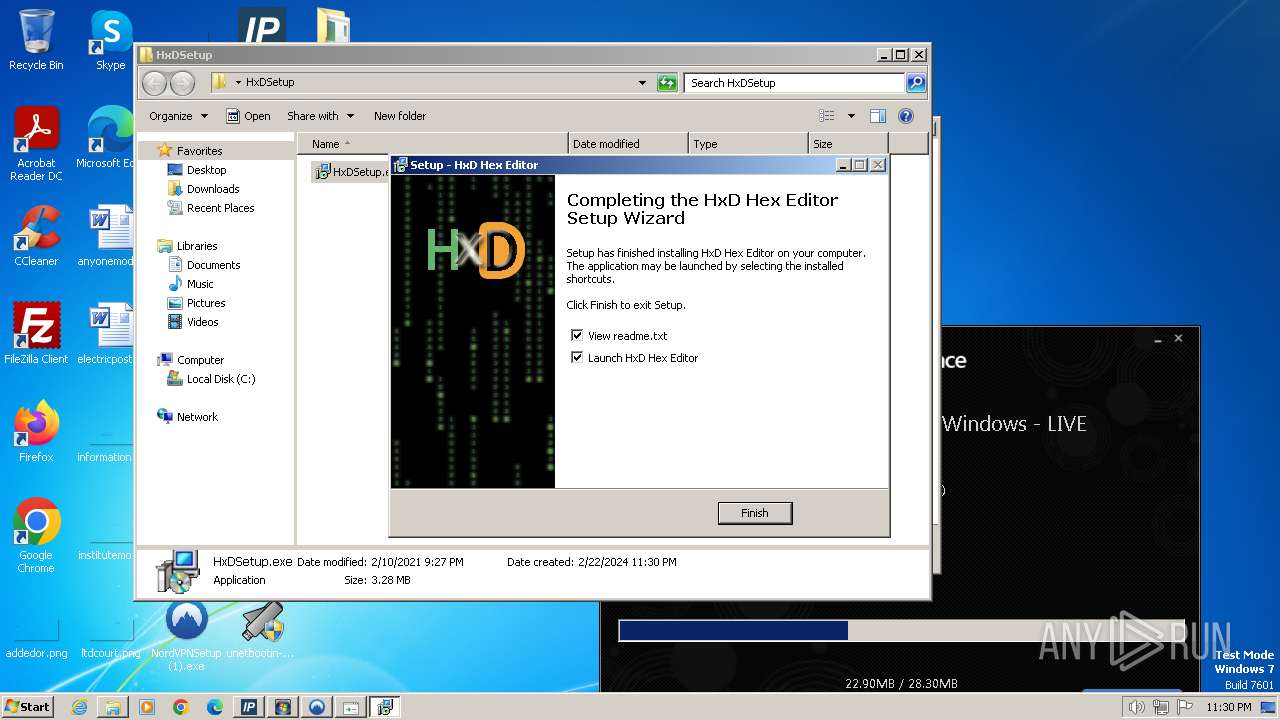Open addedor.png desktop file
1280x720 pixels.
pyautogui.click(x=36, y=640)
